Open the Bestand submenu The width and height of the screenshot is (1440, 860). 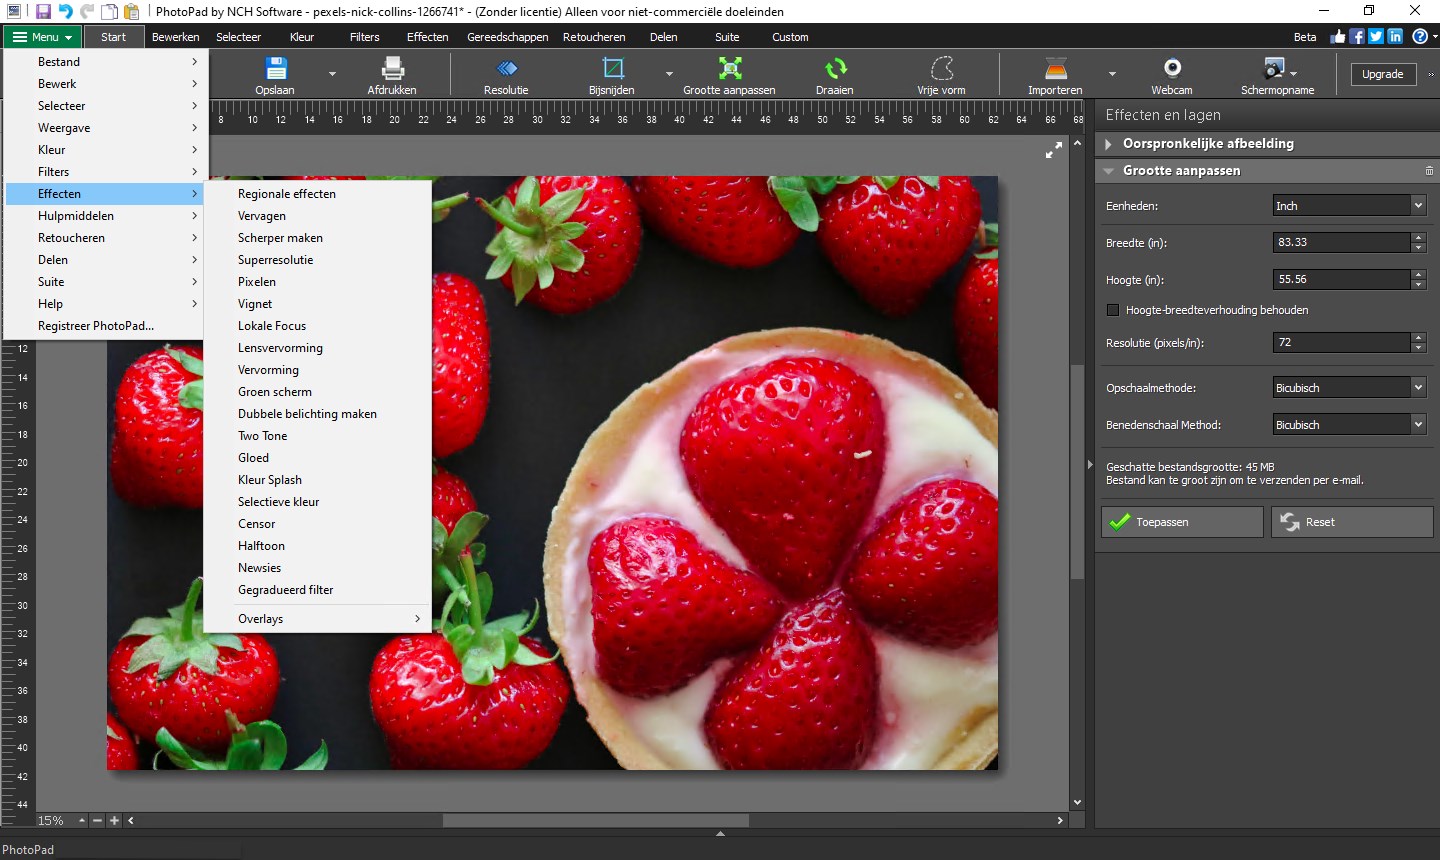[x=105, y=62]
